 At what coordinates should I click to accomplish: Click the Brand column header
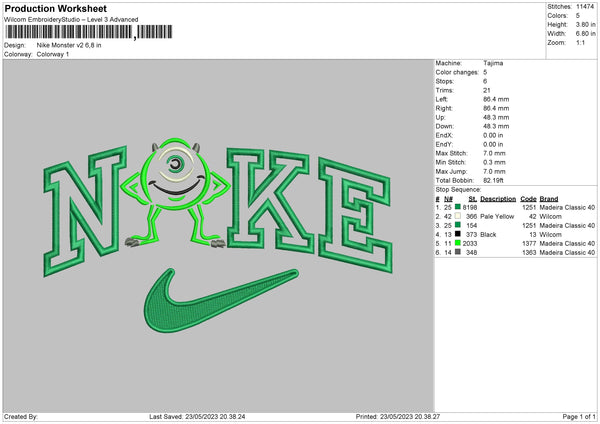click(x=549, y=199)
